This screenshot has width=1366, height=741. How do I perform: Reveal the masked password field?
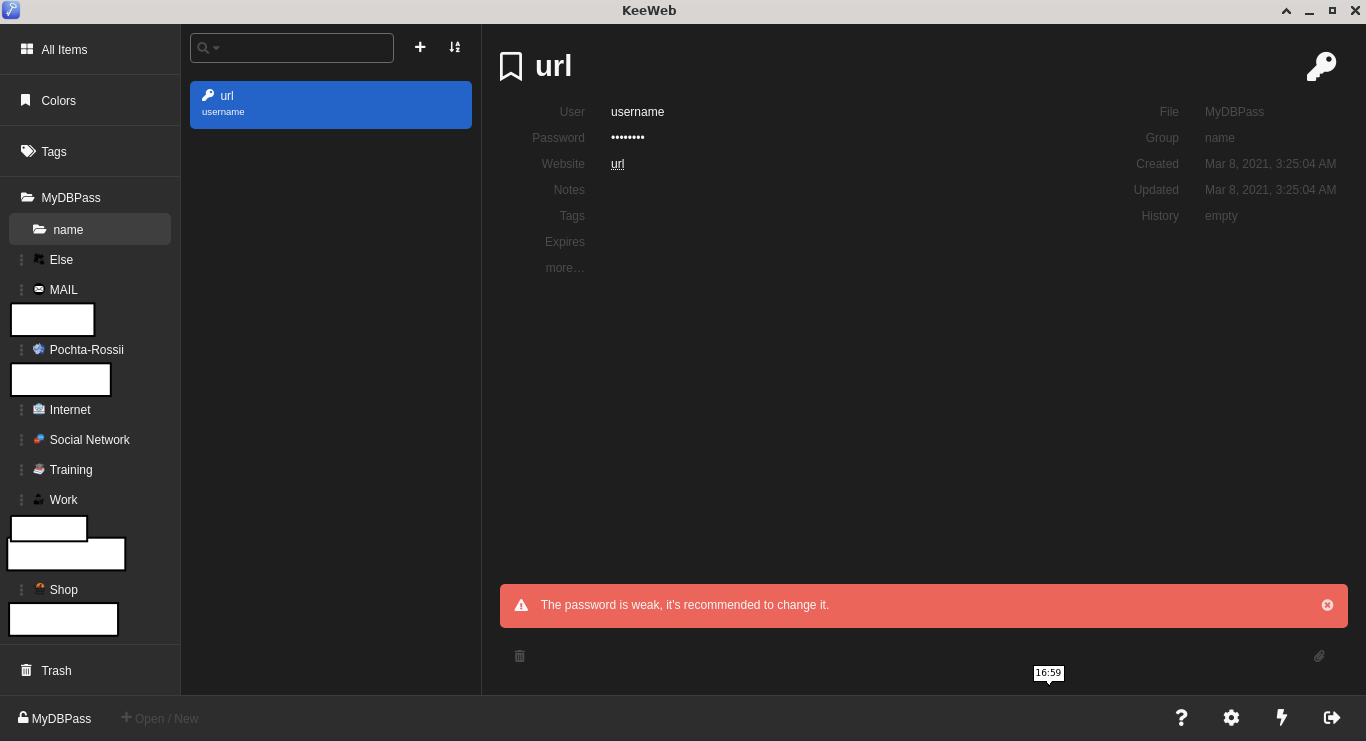[x=628, y=138]
